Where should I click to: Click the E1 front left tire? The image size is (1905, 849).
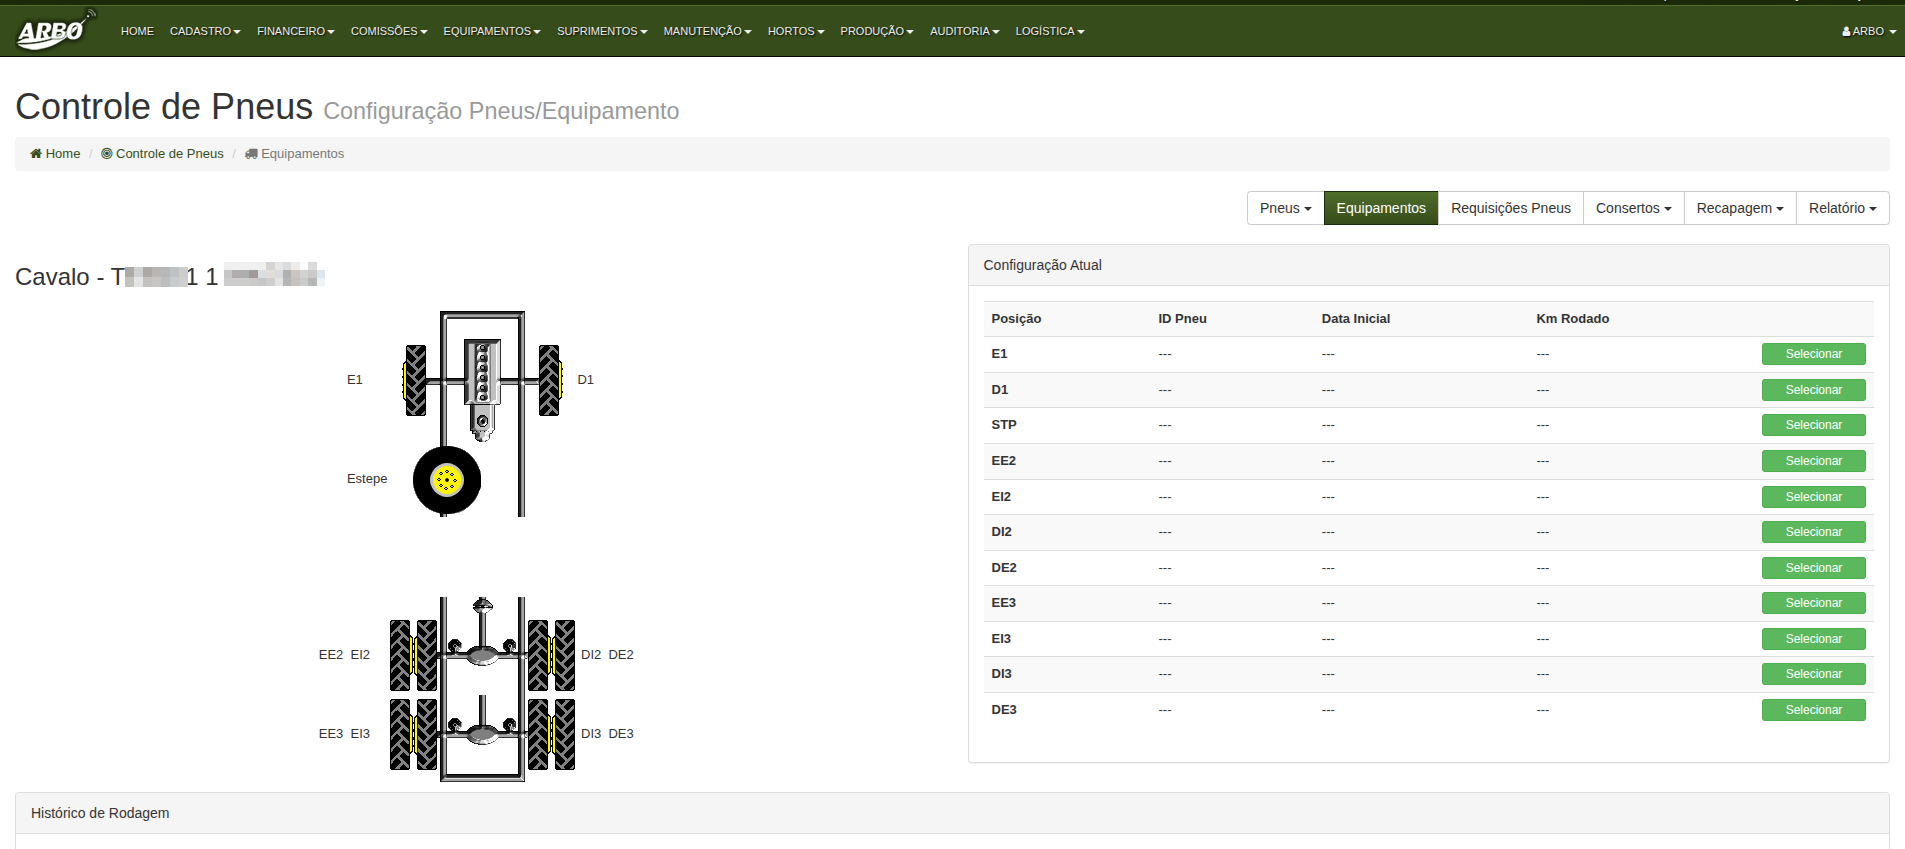tap(415, 380)
